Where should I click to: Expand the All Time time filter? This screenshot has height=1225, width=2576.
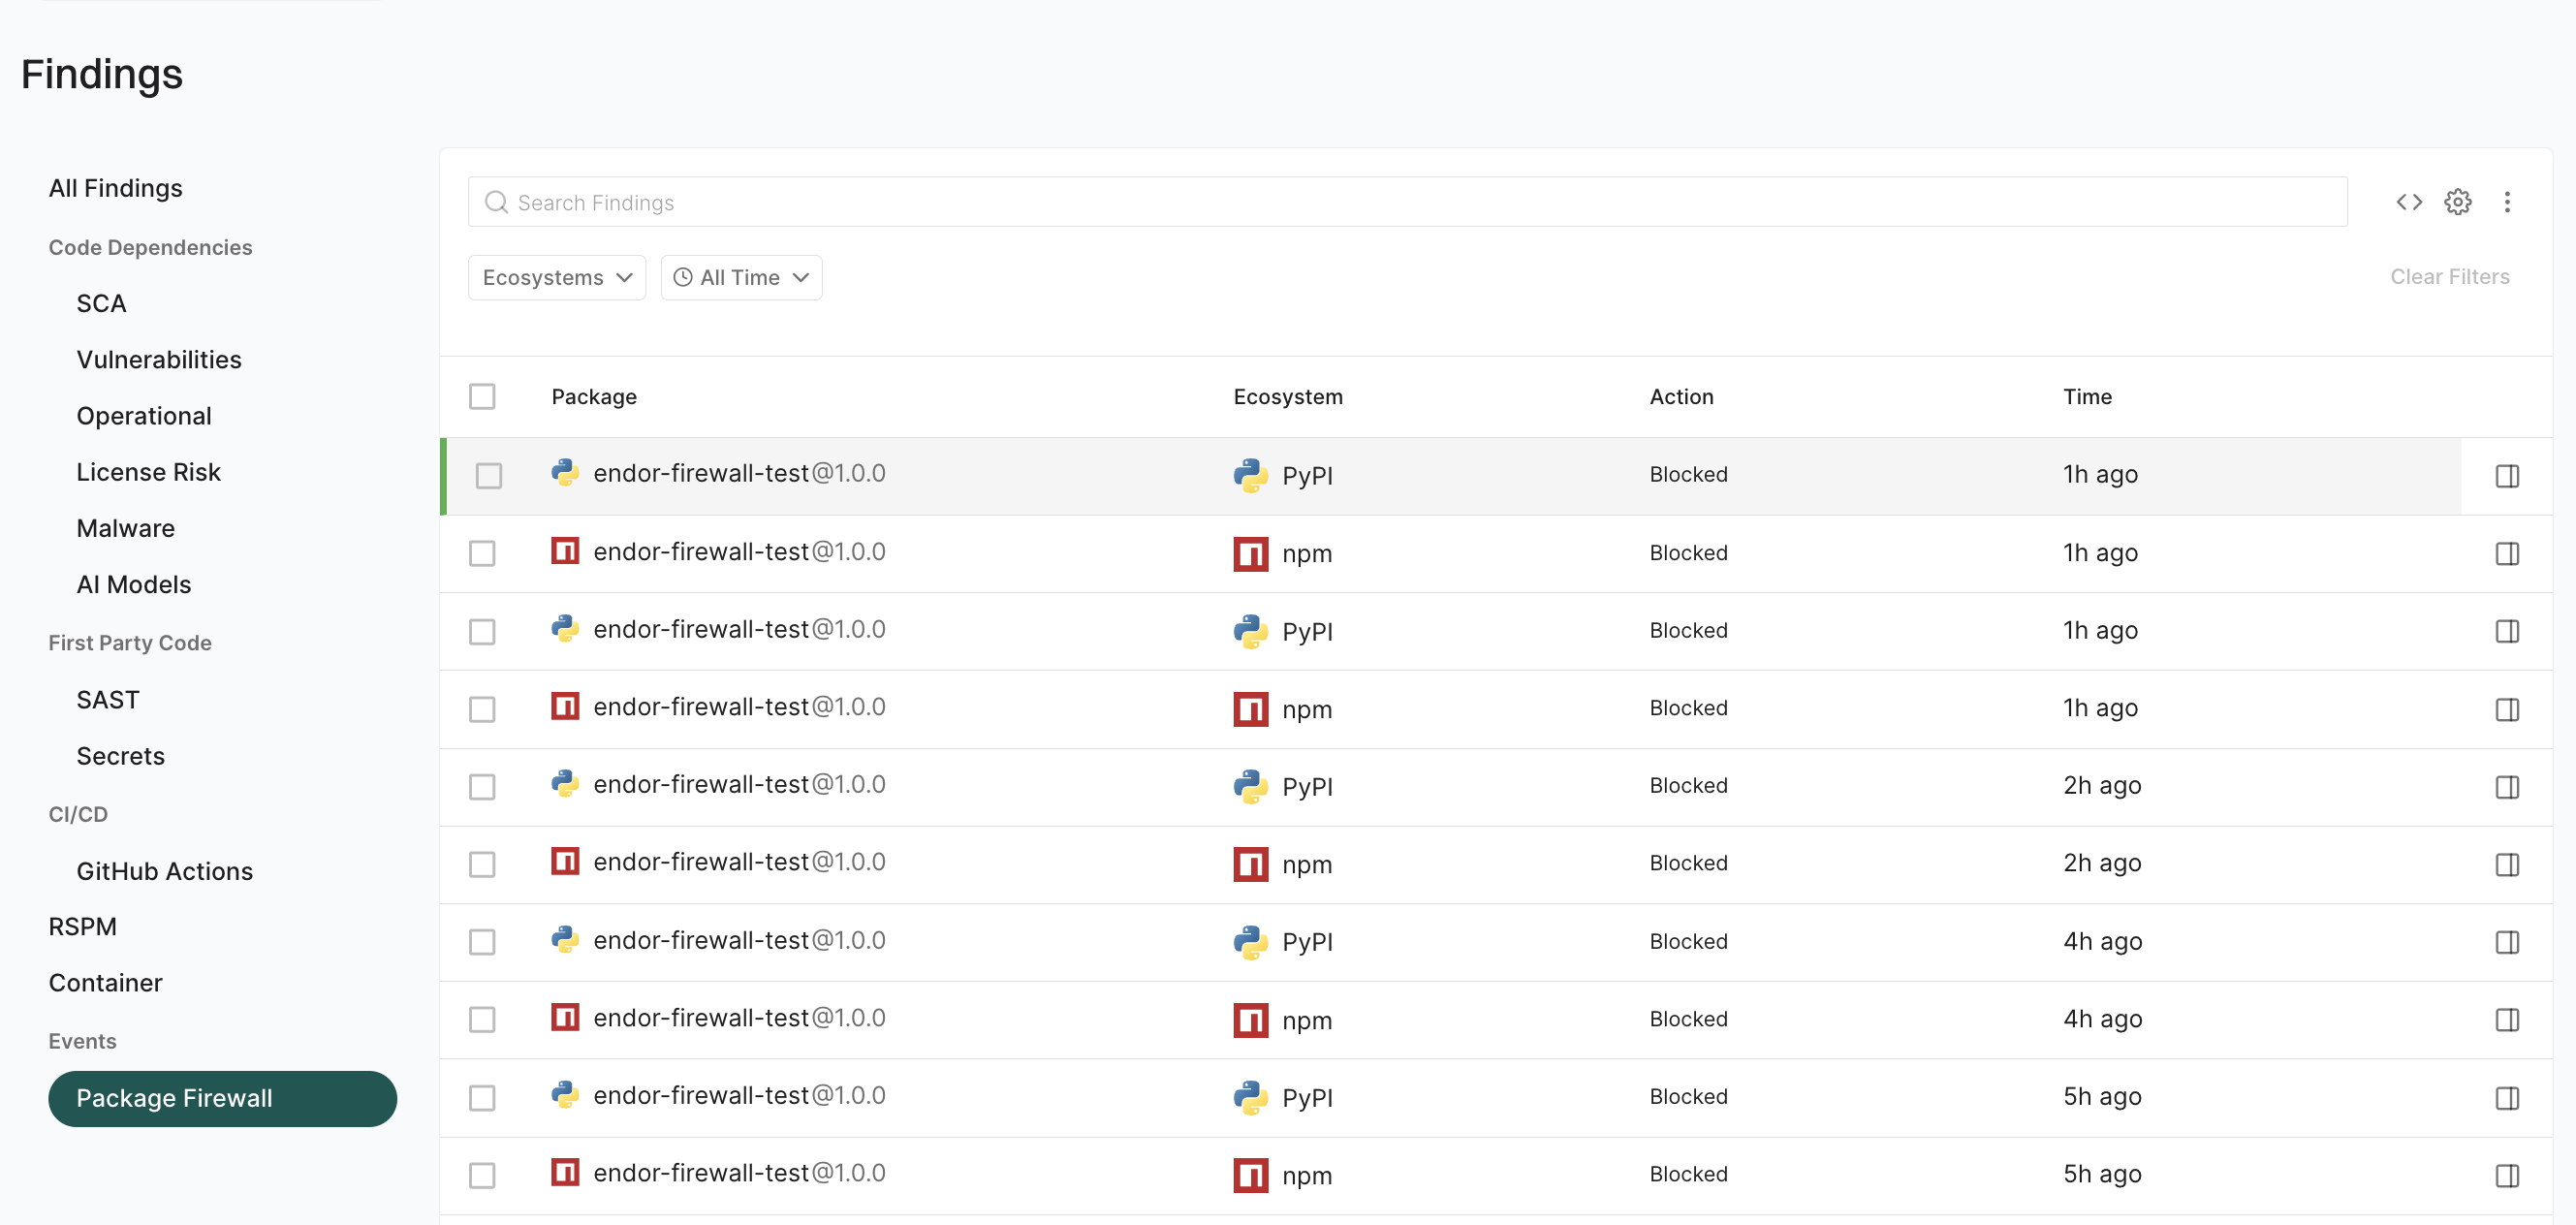coord(741,277)
